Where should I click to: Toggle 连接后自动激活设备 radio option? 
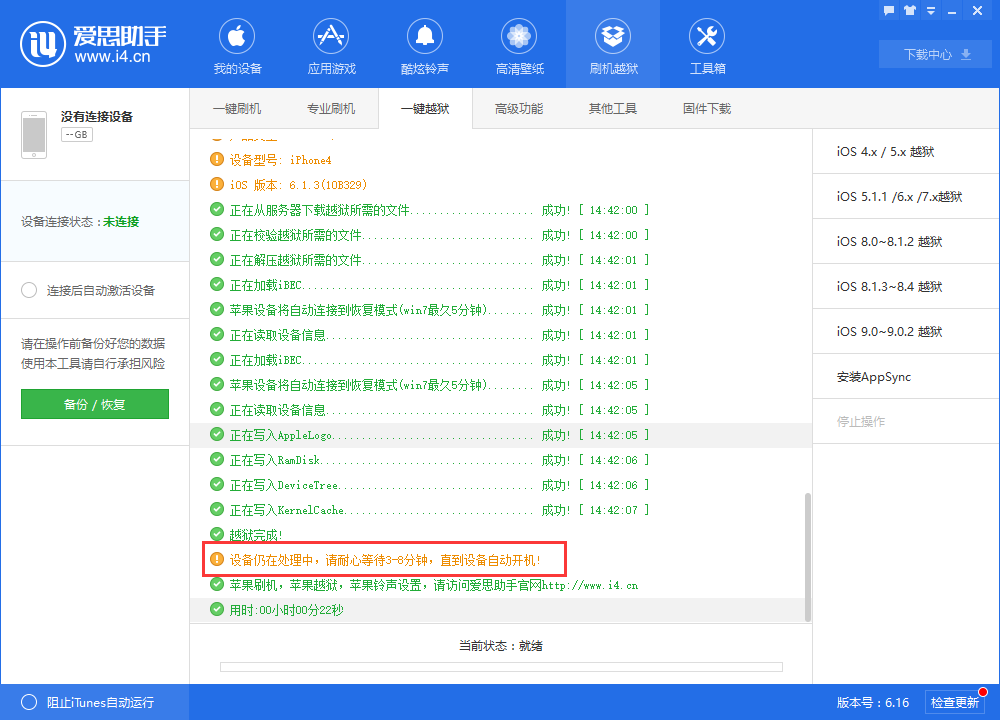pos(29,290)
